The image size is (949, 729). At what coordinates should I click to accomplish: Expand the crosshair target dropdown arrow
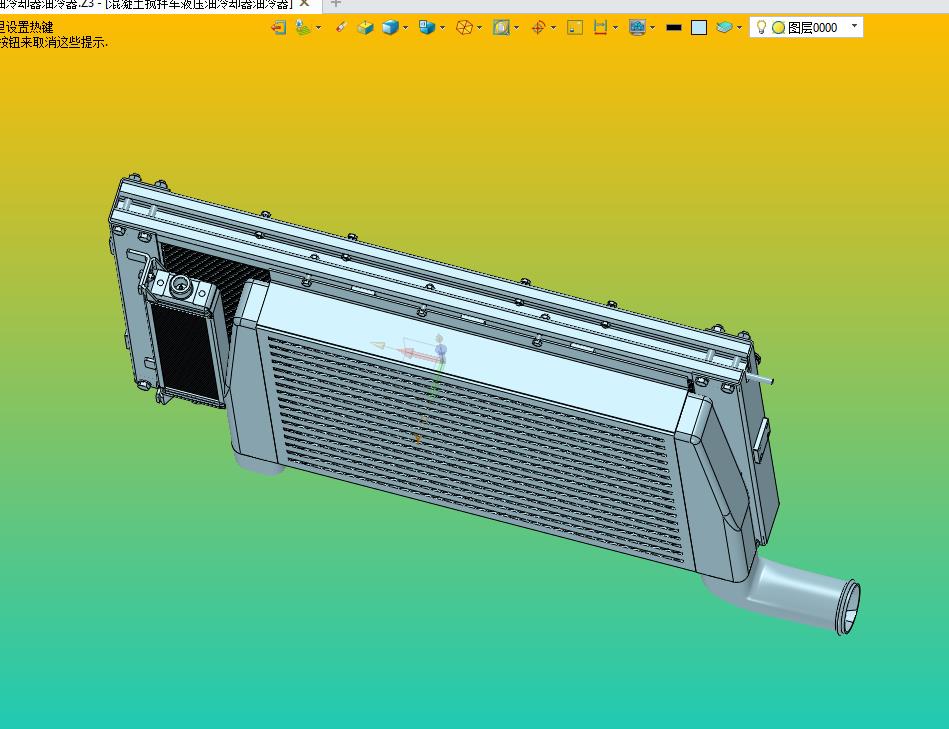553,27
